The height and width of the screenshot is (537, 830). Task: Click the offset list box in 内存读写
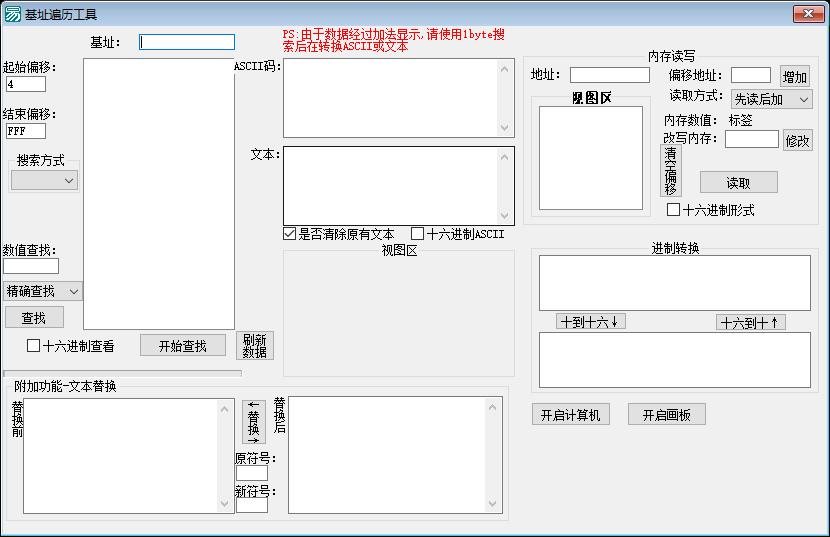coord(591,158)
